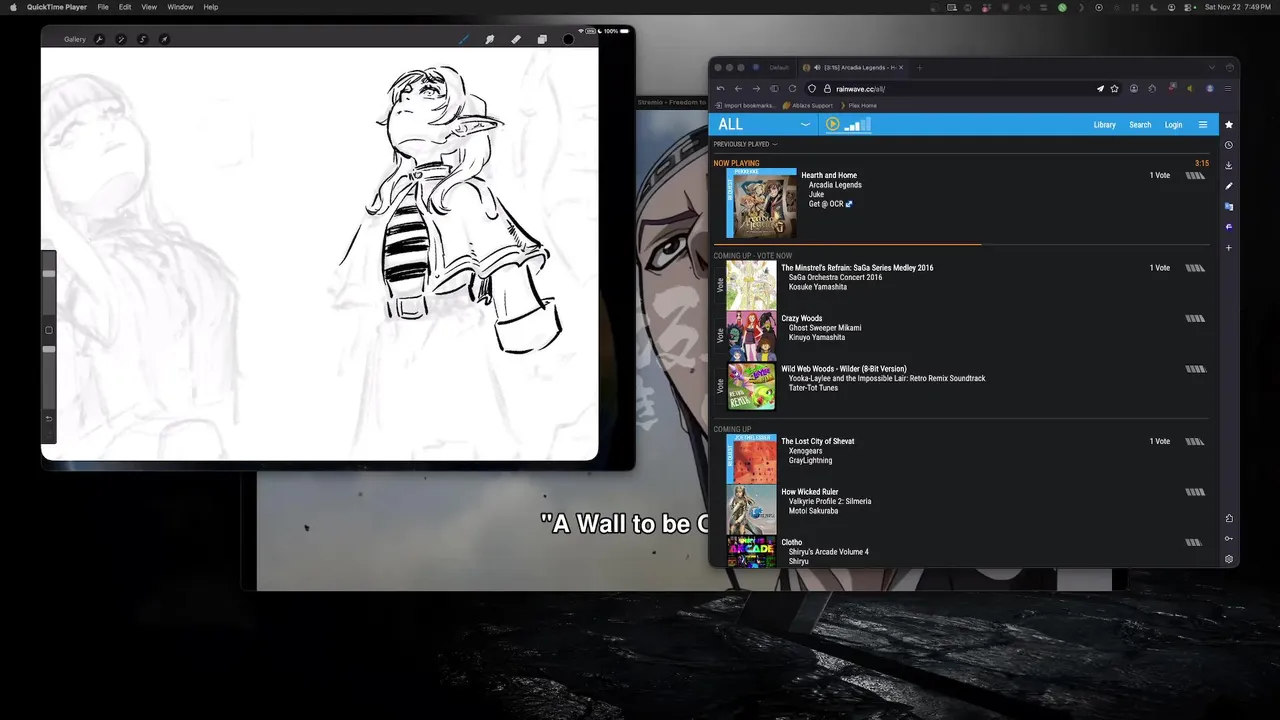Screen dimensions: 1280x720
Task: Open Rainwave Library
Action: pyautogui.click(x=1104, y=125)
